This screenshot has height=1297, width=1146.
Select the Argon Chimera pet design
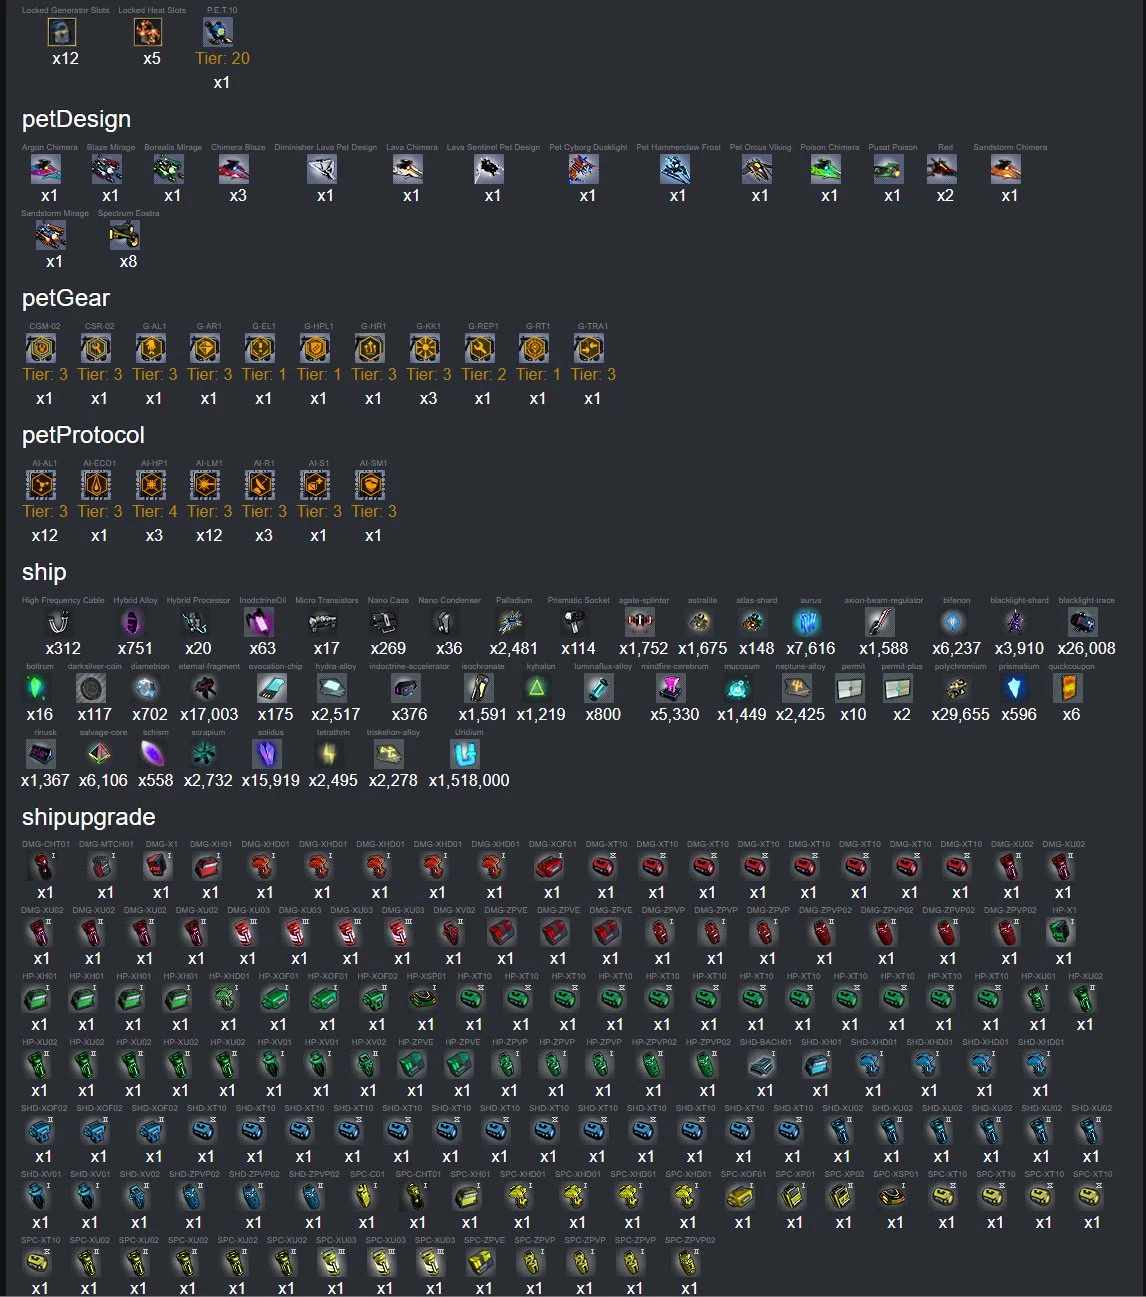click(47, 170)
